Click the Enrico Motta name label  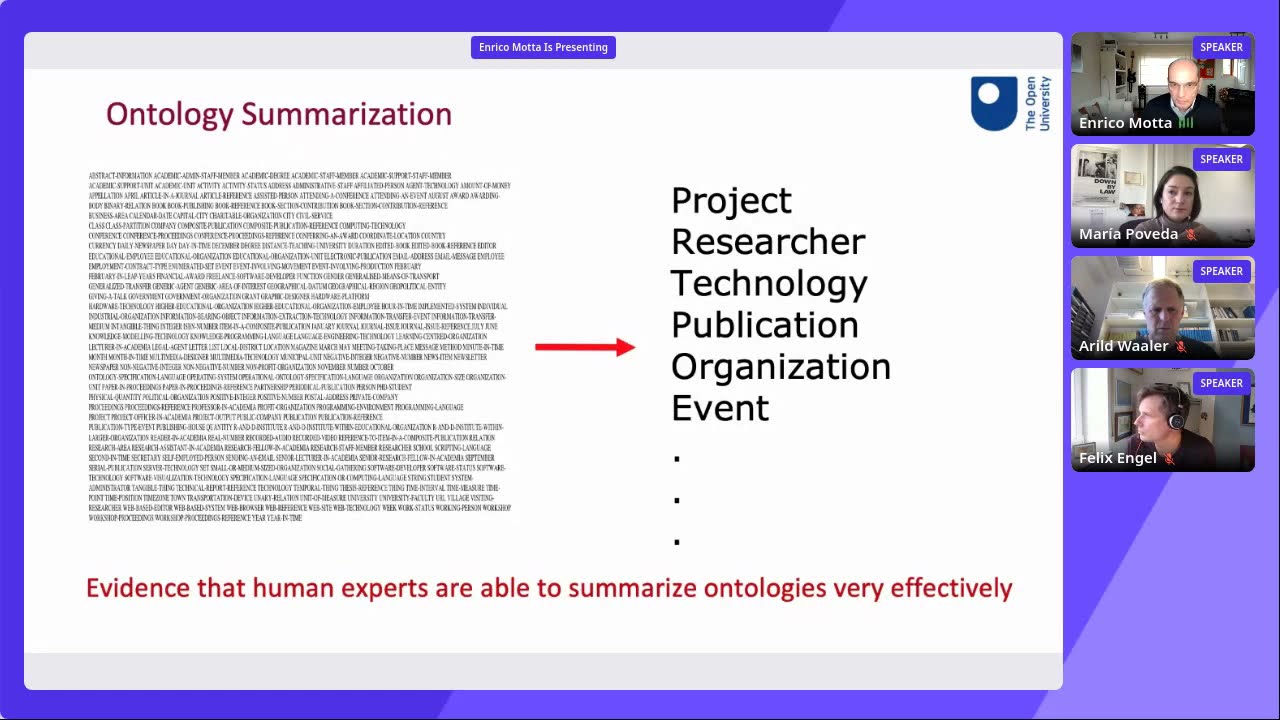1125,123
